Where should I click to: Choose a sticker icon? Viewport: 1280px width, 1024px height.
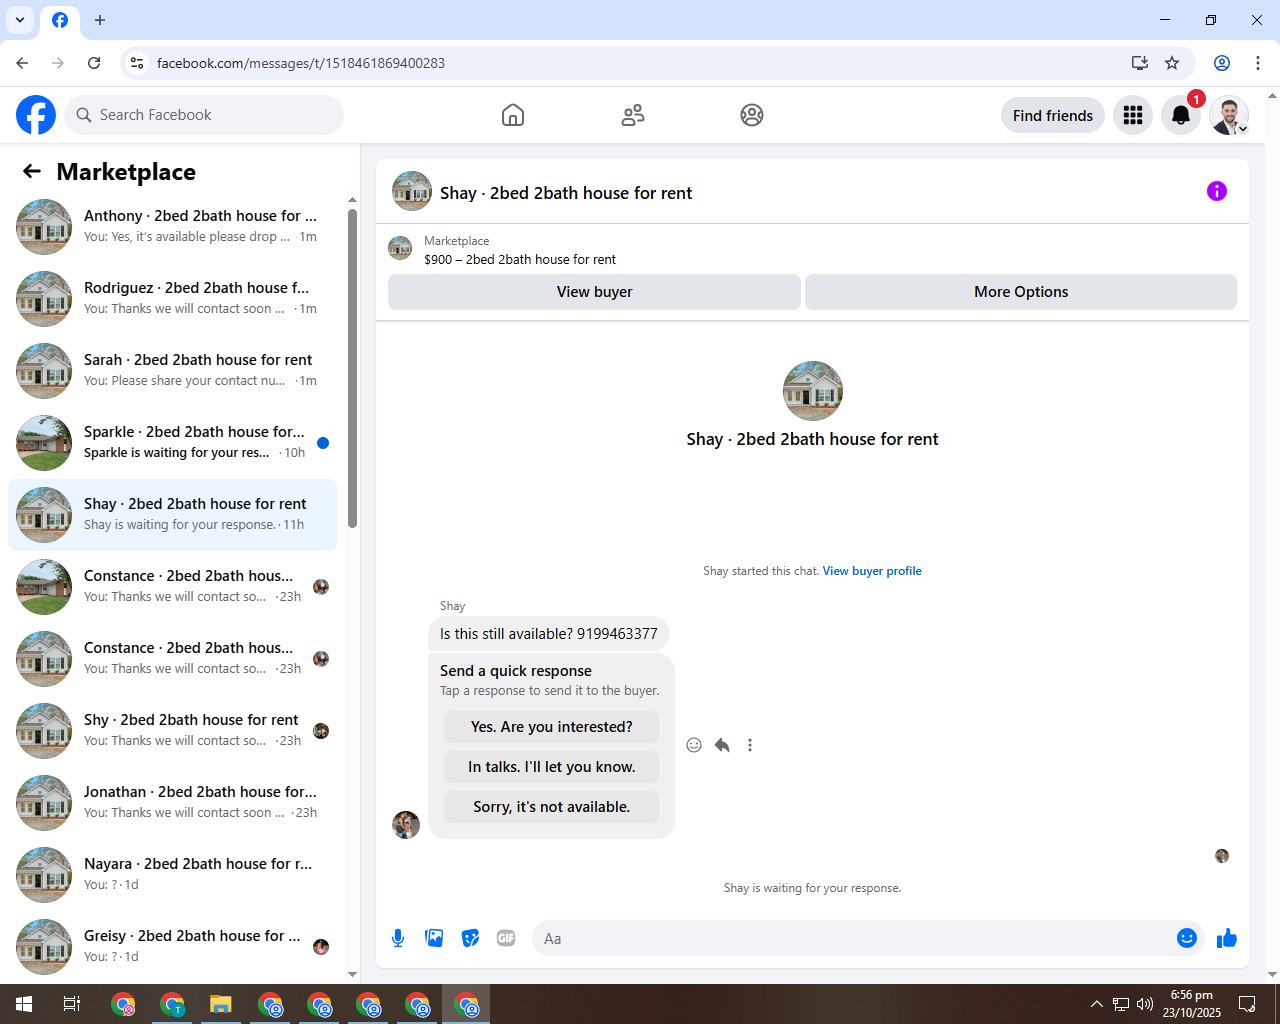tap(470, 938)
